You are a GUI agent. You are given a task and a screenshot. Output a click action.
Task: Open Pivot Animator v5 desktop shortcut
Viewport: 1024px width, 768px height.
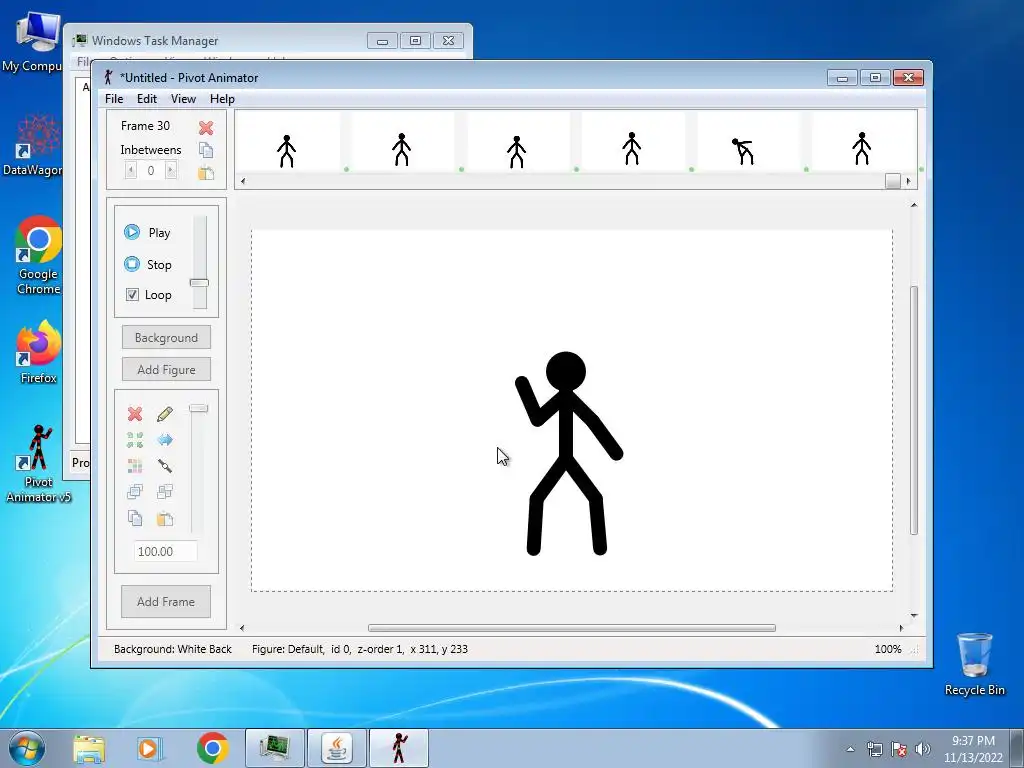pos(39,462)
